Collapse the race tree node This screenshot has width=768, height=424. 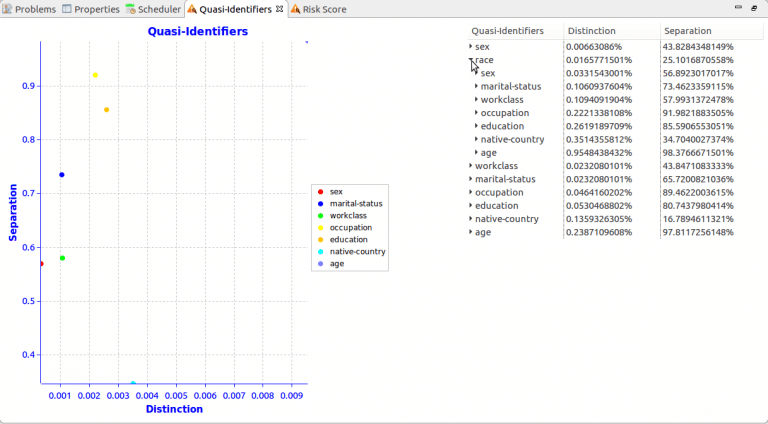[x=471, y=60]
